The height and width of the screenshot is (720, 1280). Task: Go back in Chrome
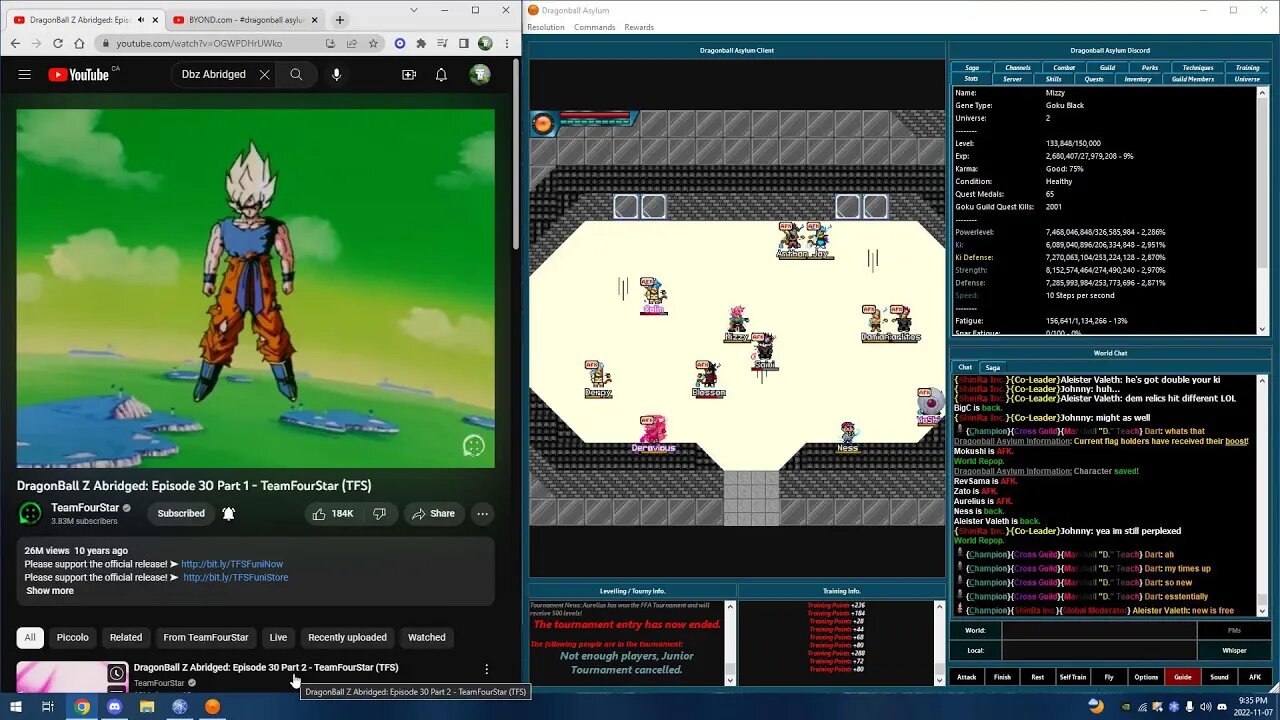coord(15,43)
